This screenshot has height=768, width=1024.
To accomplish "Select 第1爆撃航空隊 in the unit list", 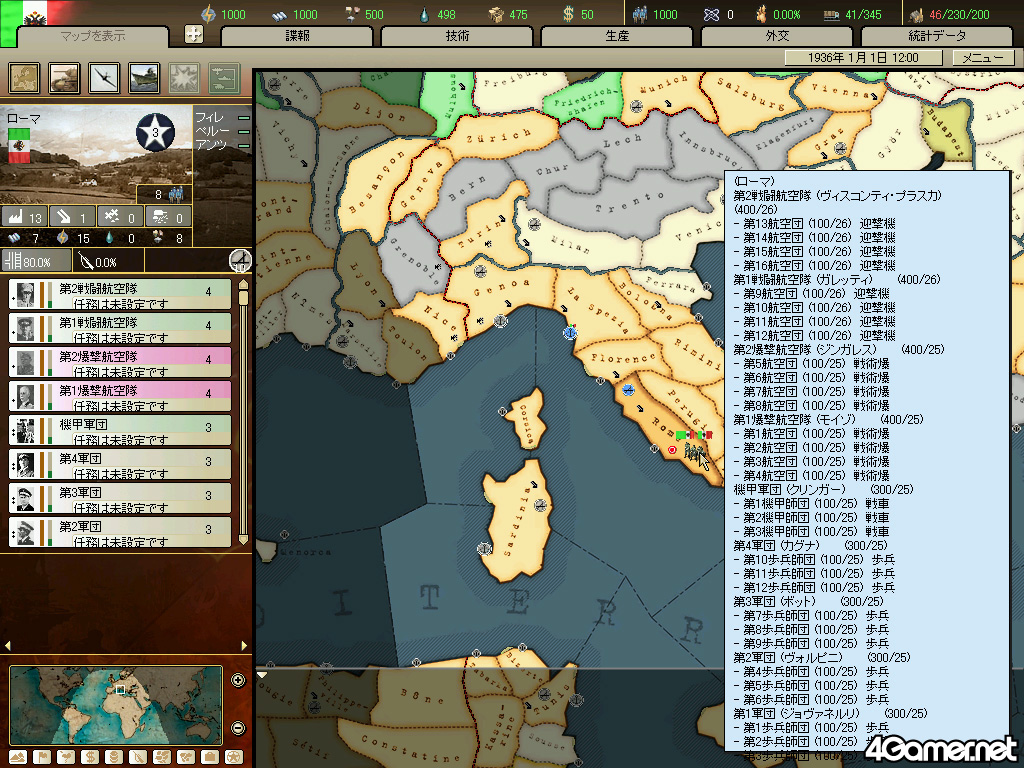I will click(120, 396).
